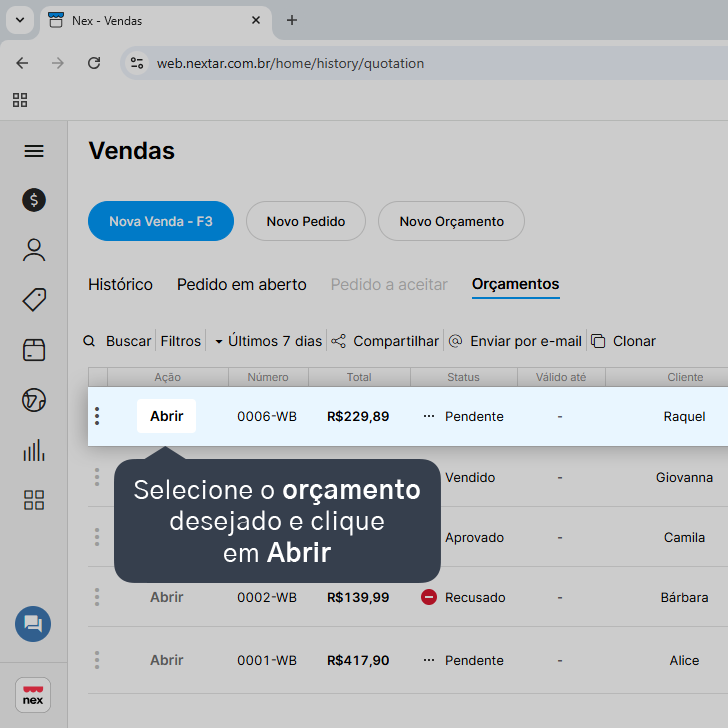The image size is (728, 728).
Task: Click client name Camila
Action: pyautogui.click(x=684, y=537)
